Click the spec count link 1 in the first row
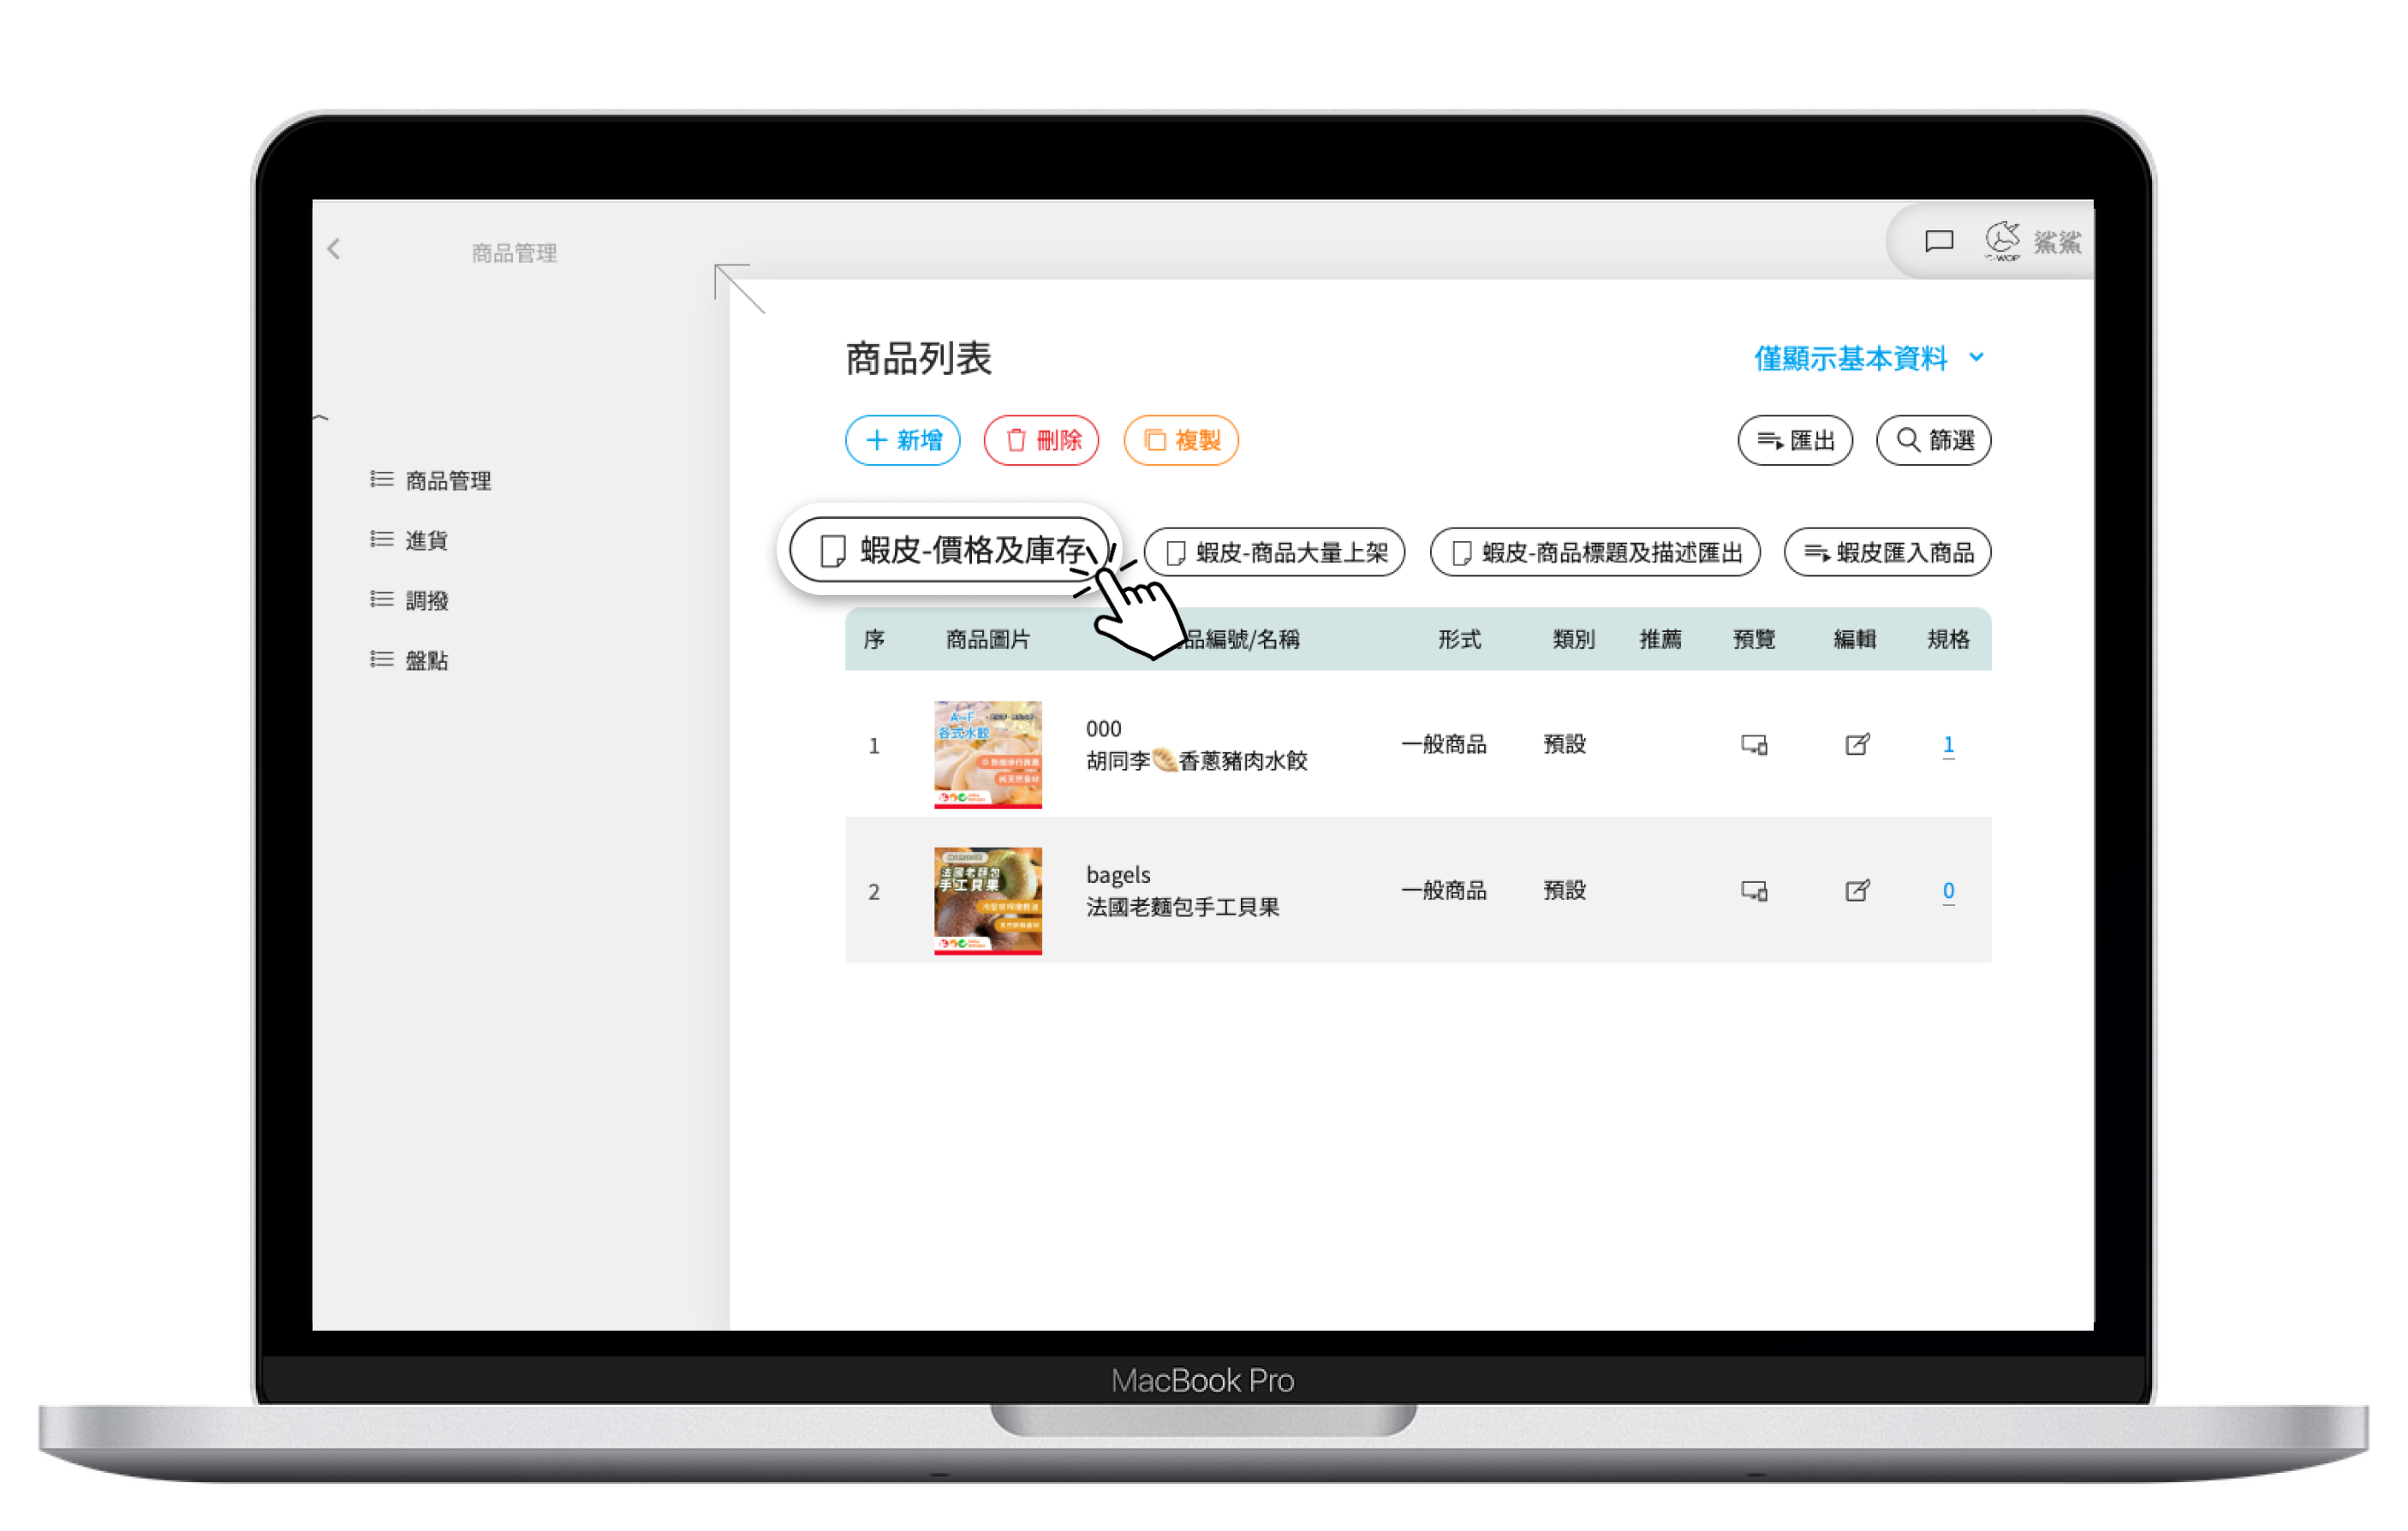 click(x=1947, y=744)
